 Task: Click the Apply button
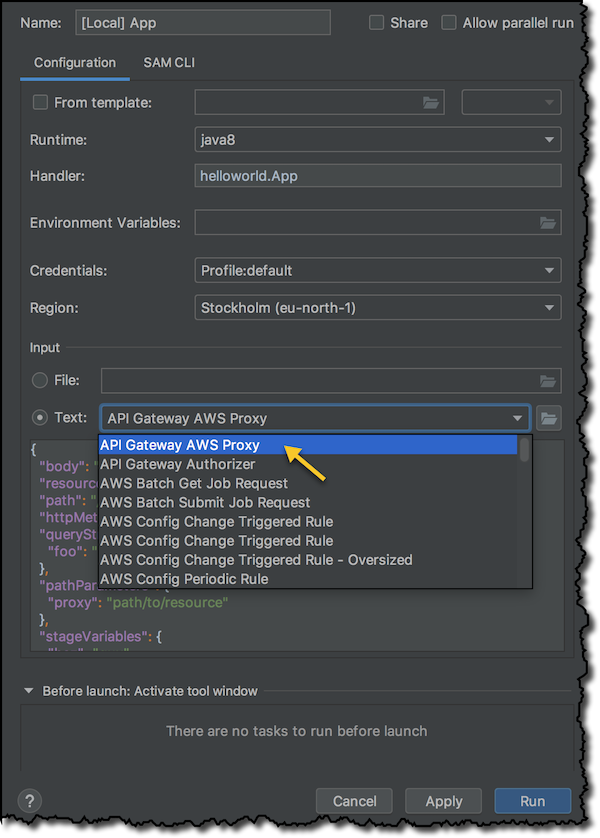tap(443, 801)
